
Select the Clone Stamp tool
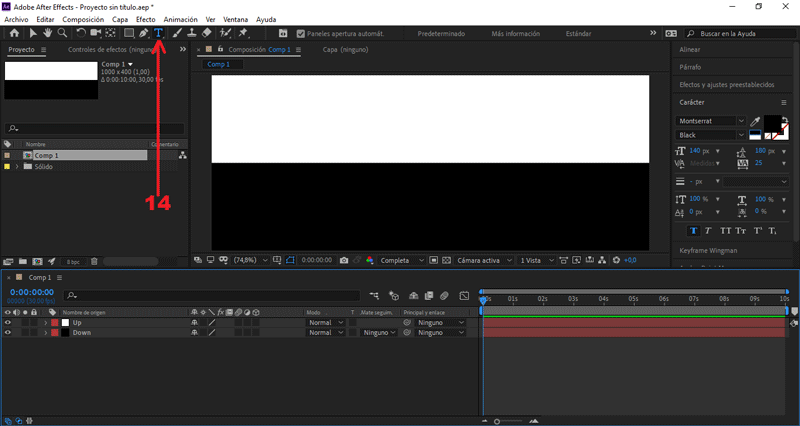(192, 33)
